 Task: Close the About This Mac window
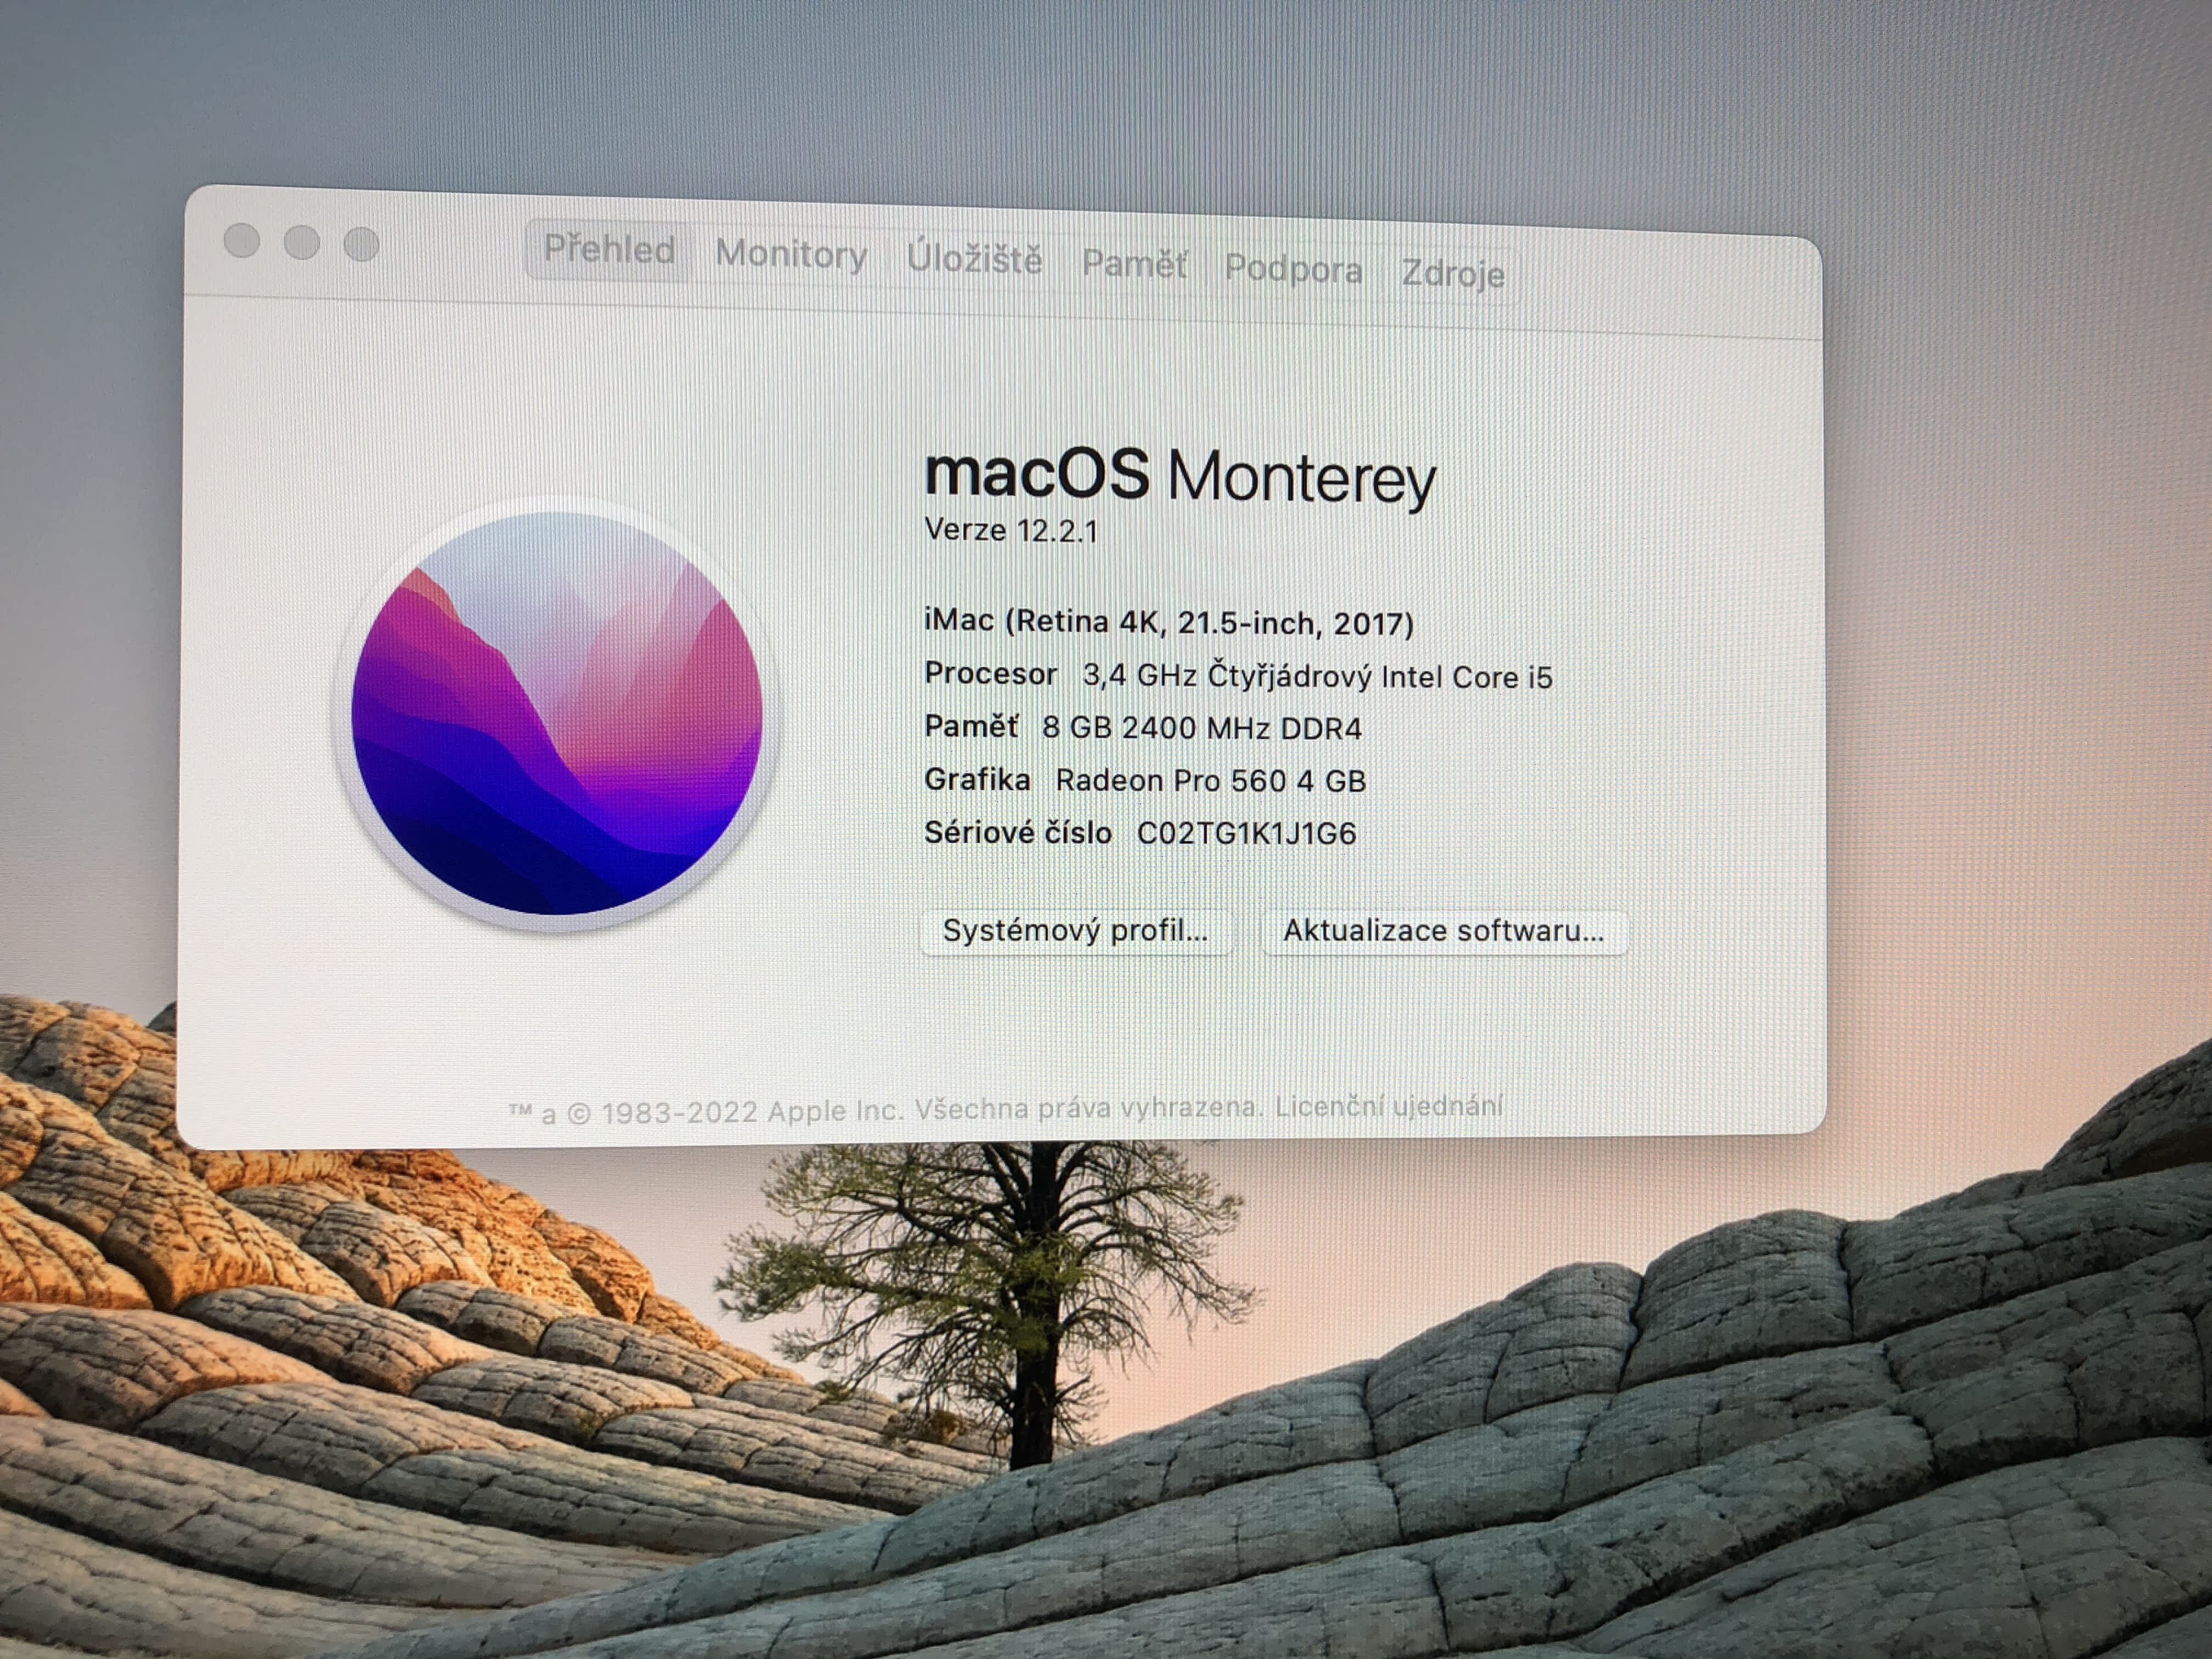pyautogui.click(x=242, y=240)
